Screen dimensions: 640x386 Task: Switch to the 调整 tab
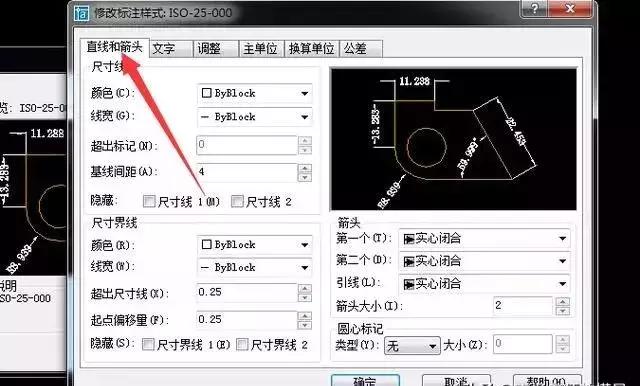216,49
